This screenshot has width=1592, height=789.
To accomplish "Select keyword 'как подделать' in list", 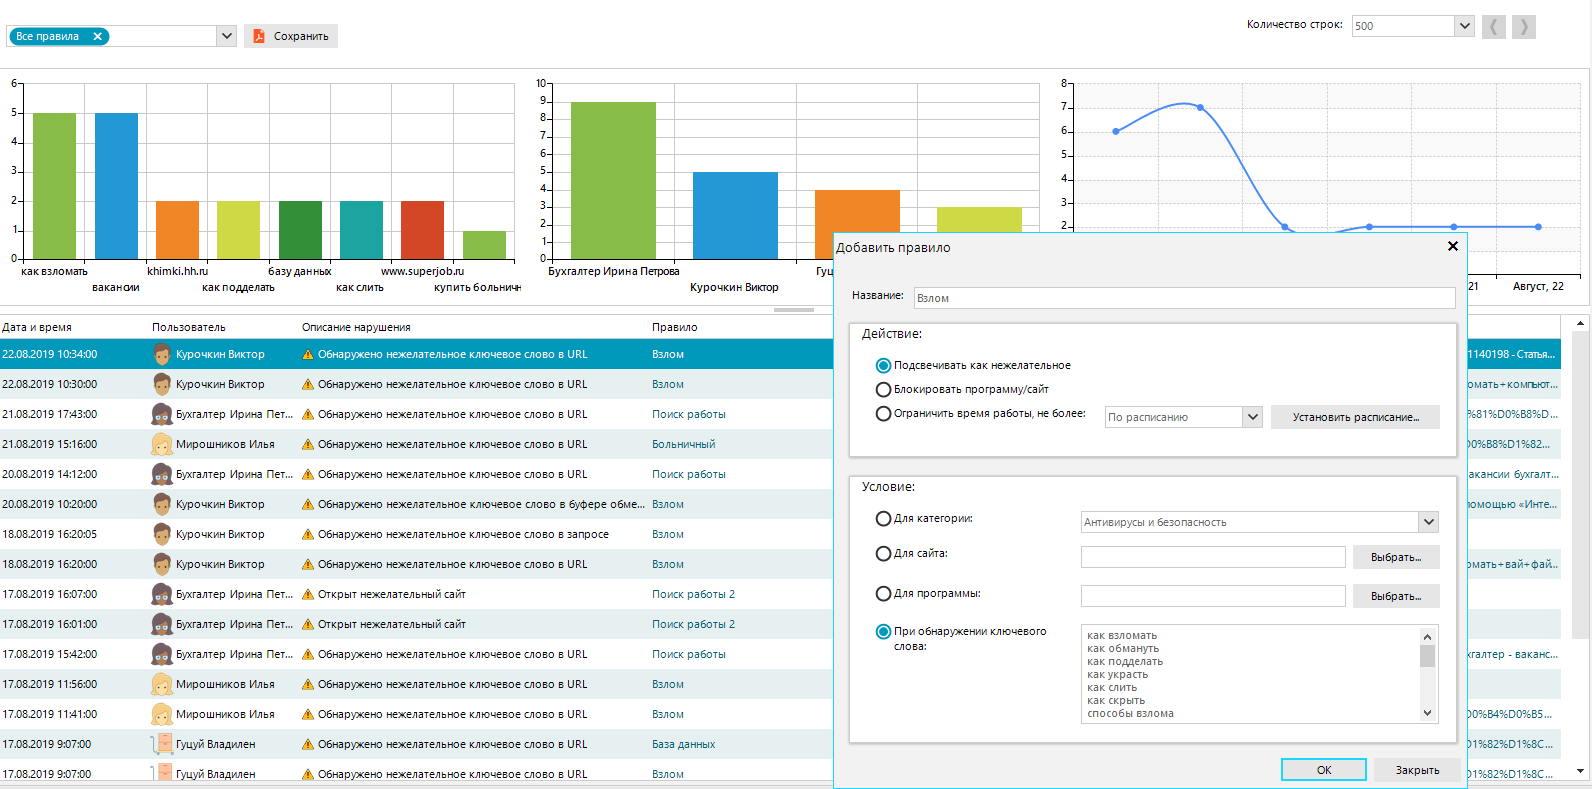I will pos(1125,661).
